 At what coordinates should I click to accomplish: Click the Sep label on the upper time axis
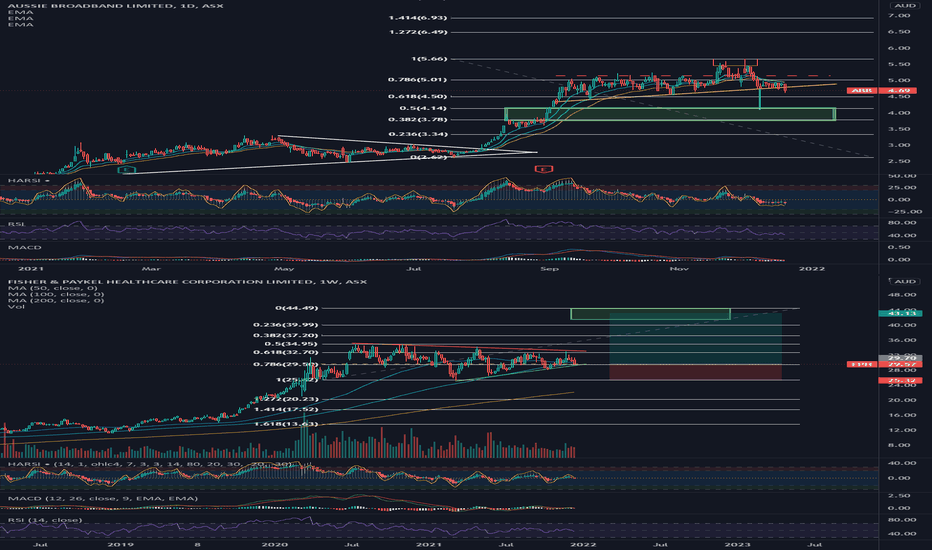click(549, 269)
